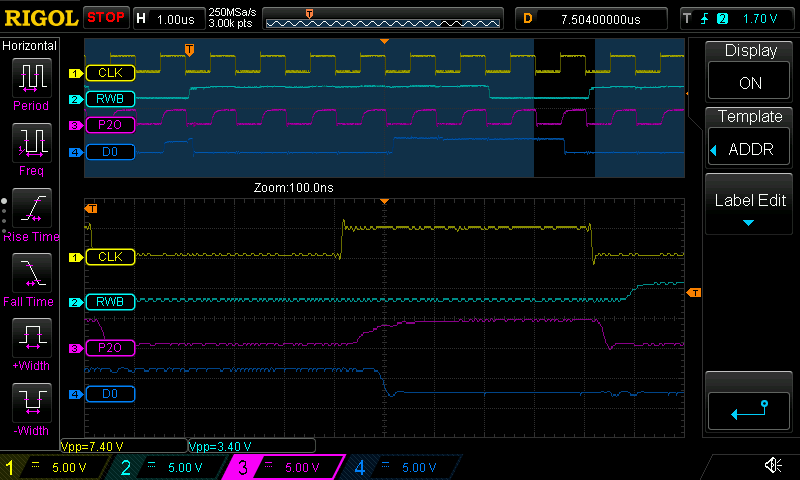Click the speaker sound icon

773,466
